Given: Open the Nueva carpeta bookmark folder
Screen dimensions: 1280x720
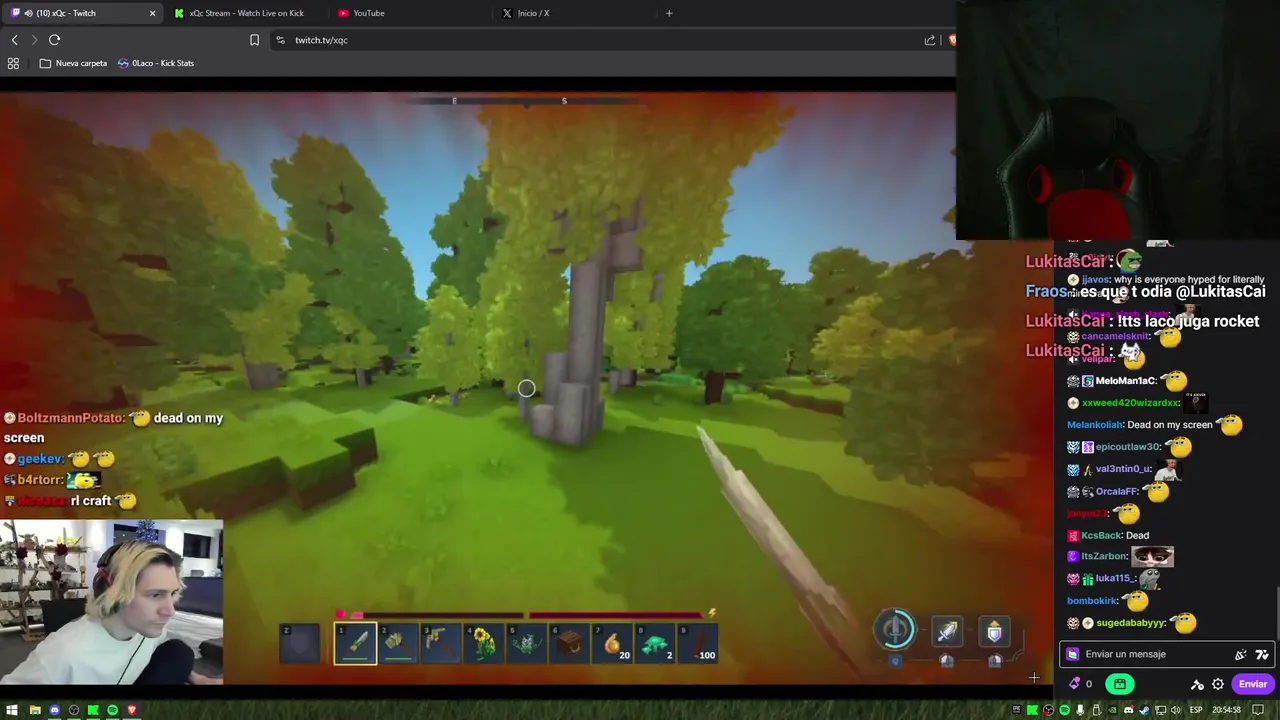Looking at the screenshot, I should pos(73,63).
